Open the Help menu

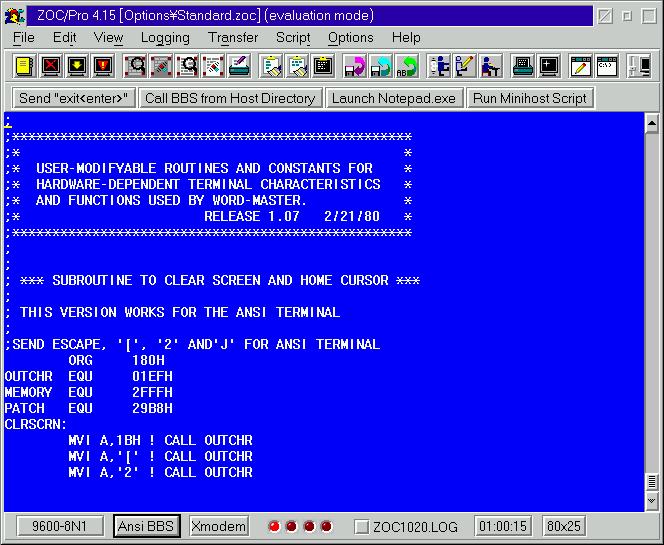406,38
